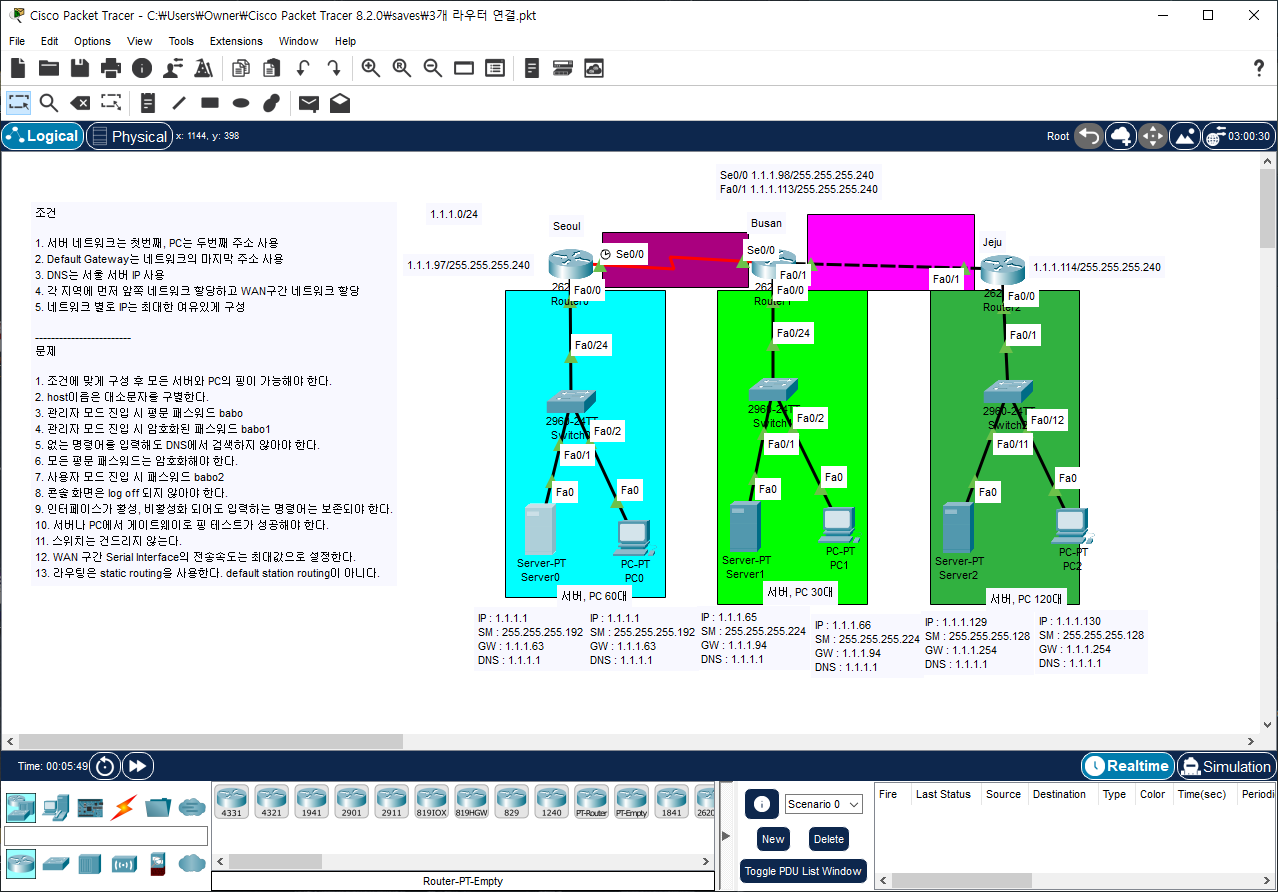Select the Server0 device
This screenshot has height=892, width=1278.
coord(539,530)
